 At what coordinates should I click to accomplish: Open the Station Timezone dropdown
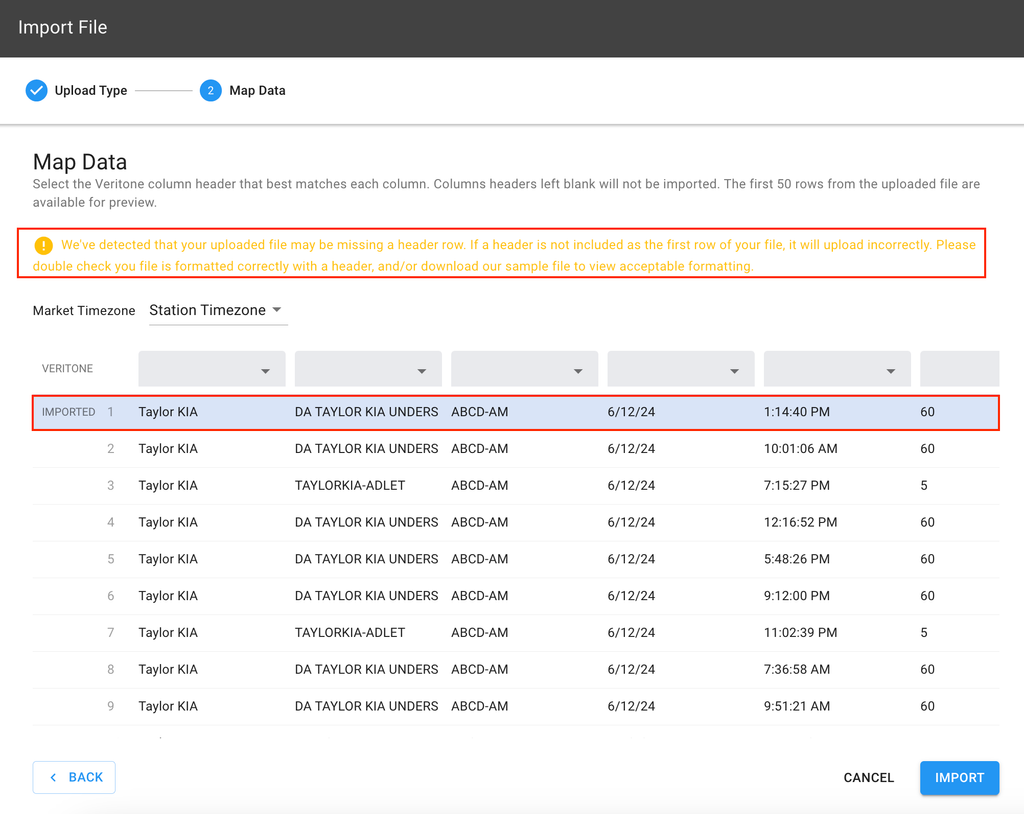click(x=217, y=311)
